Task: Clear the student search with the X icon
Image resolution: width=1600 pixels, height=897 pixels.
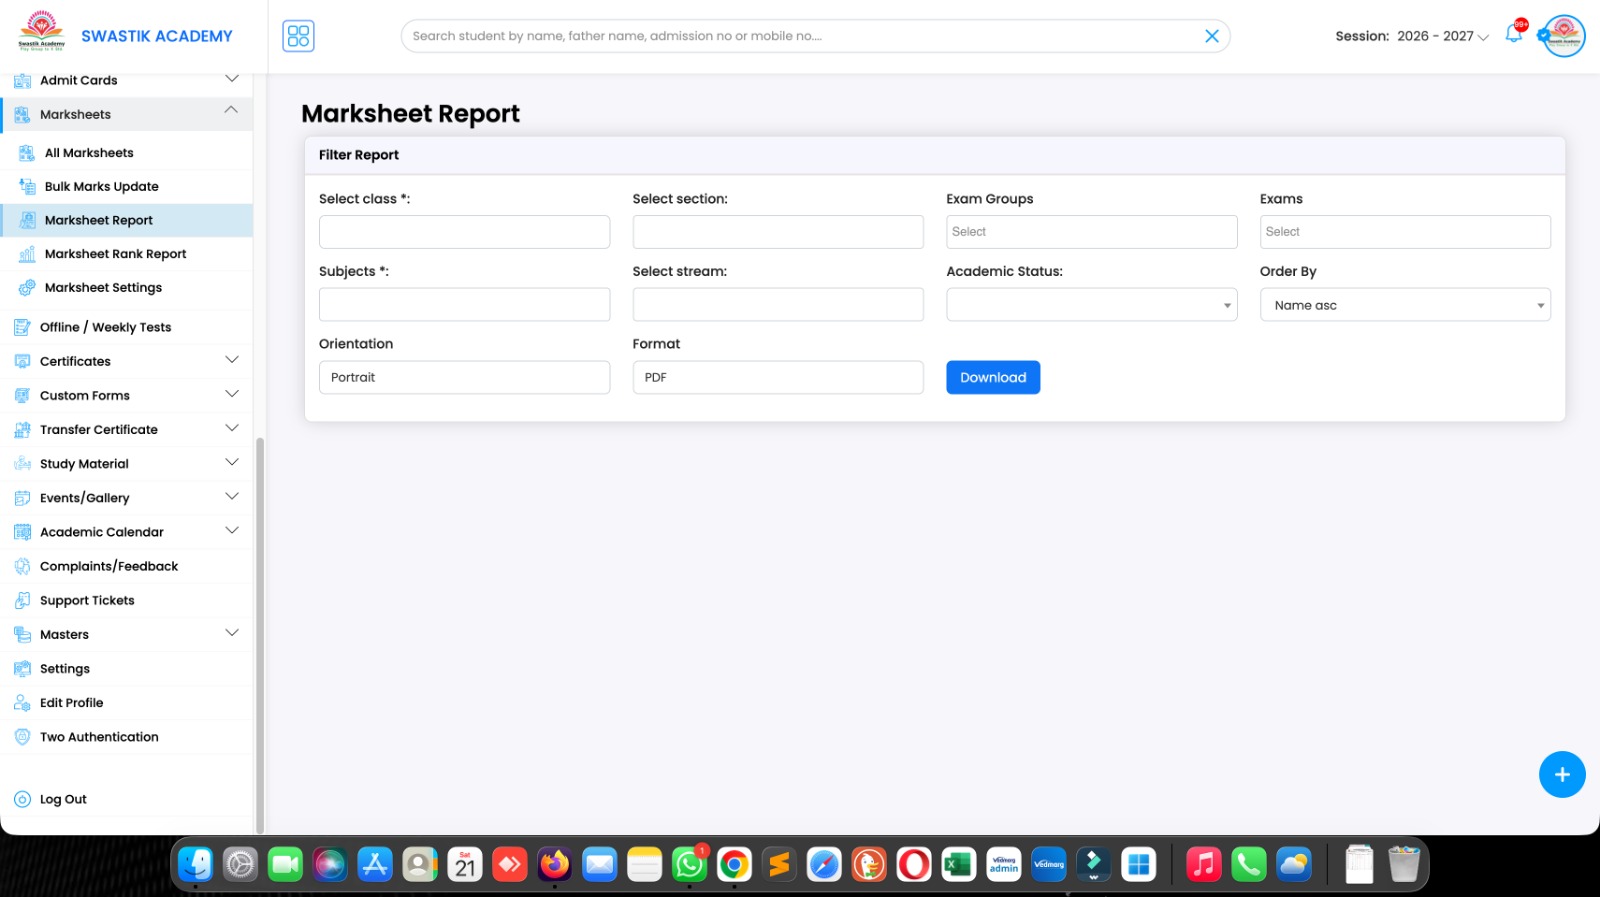Action: (x=1211, y=36)
